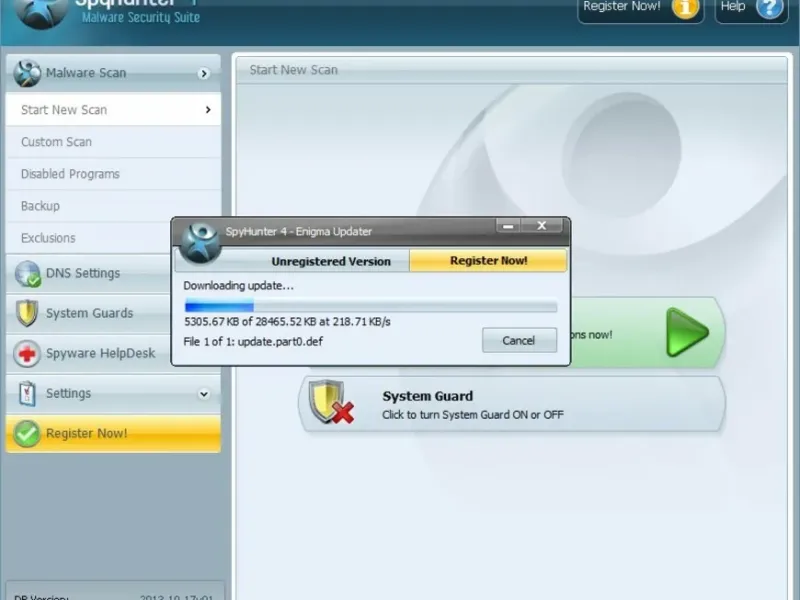Click the Help button in the header
The image size is (800, 600).
(752, 9)
